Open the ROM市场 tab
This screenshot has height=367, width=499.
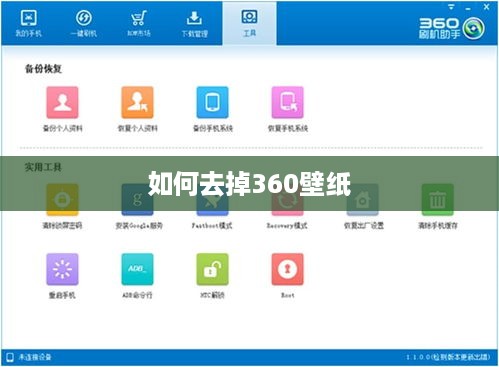pyautogui.click(x=139, y=23)
